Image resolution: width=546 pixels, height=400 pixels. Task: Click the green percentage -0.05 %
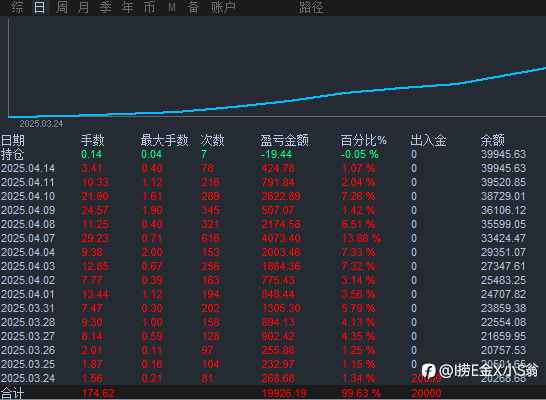click(360, 154)
